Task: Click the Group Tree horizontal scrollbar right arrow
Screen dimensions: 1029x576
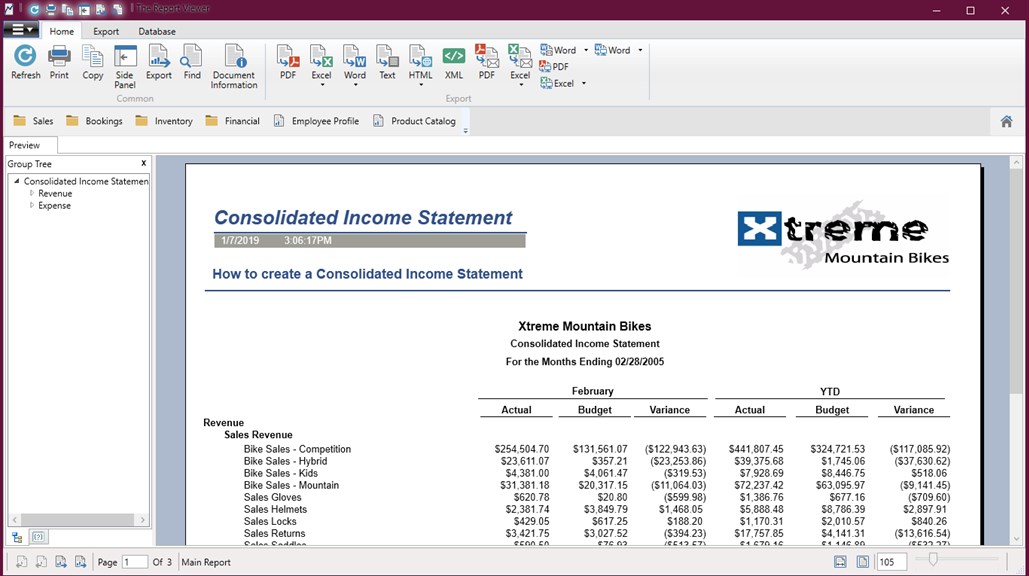Action: click(x=142, y=520)
